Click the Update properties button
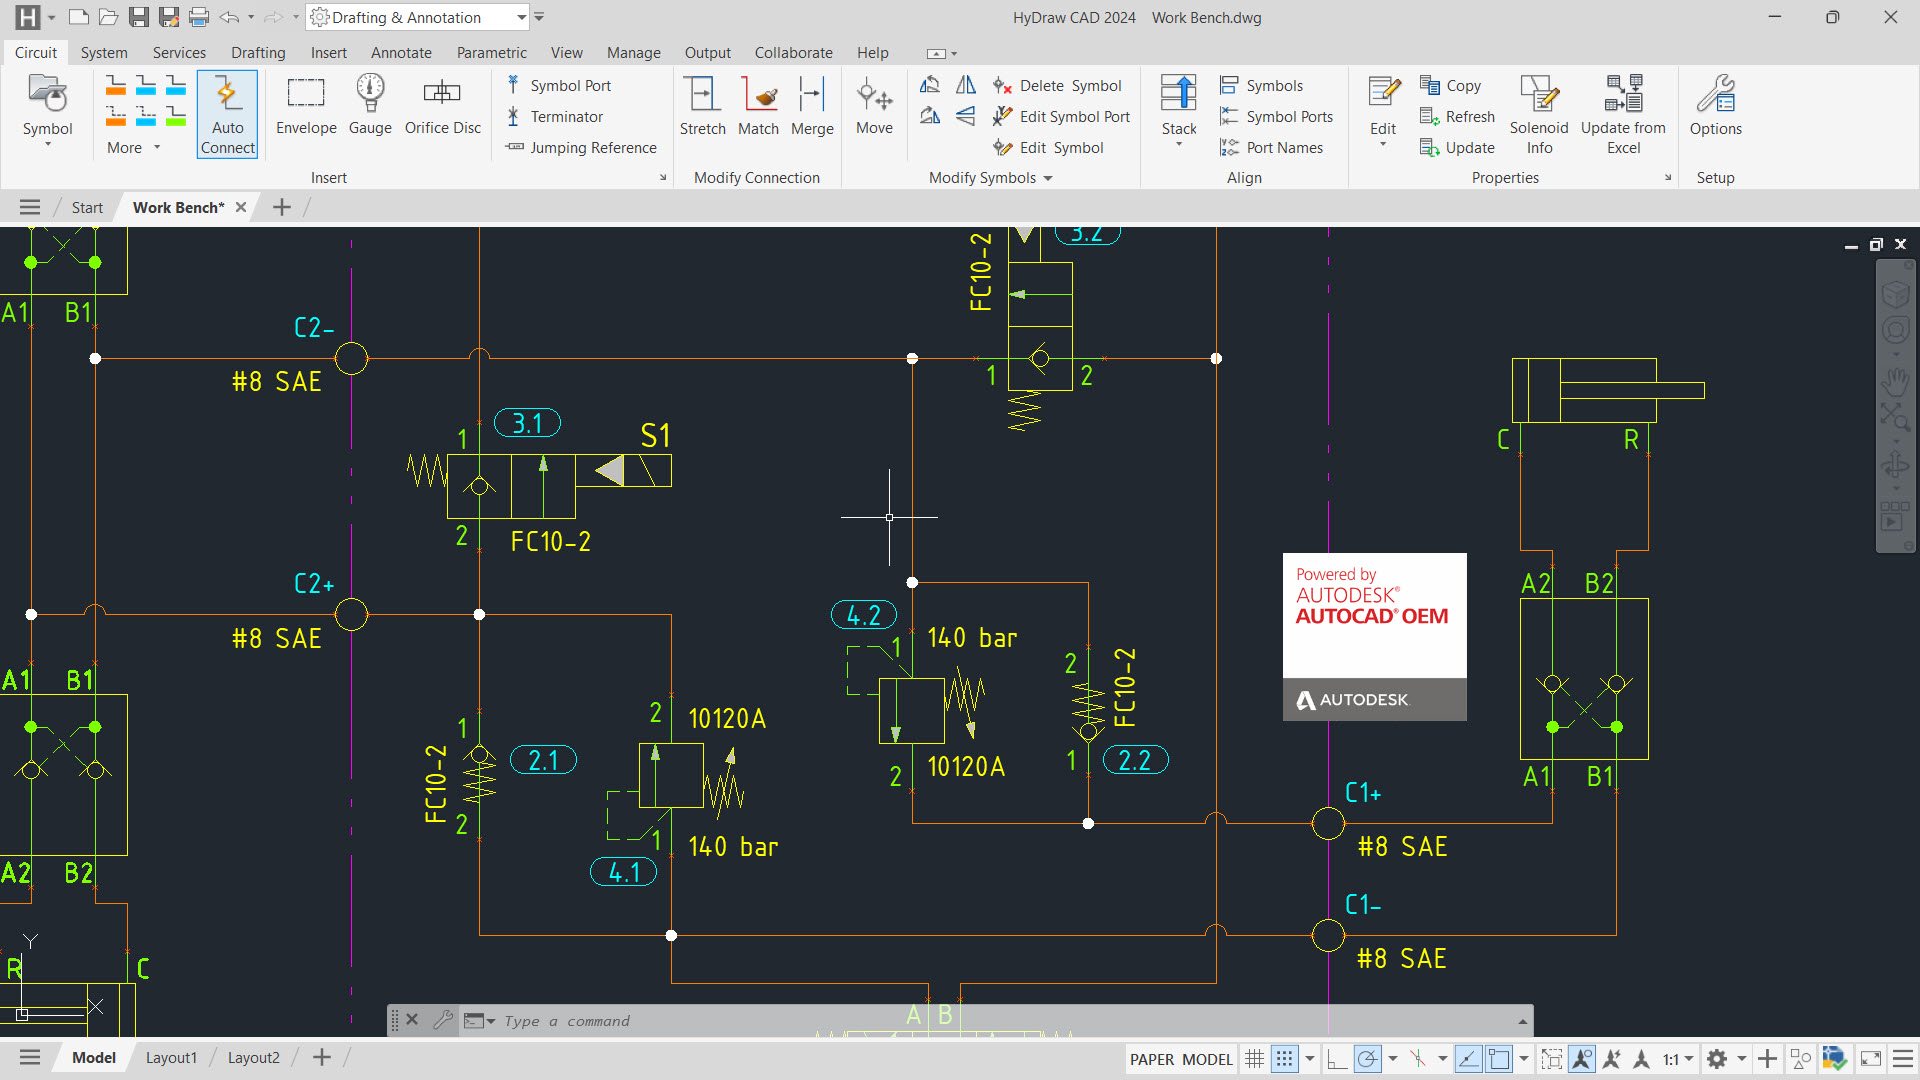The width and height of the screenshot is (1920, 1080). click(x=1457, y=148)
